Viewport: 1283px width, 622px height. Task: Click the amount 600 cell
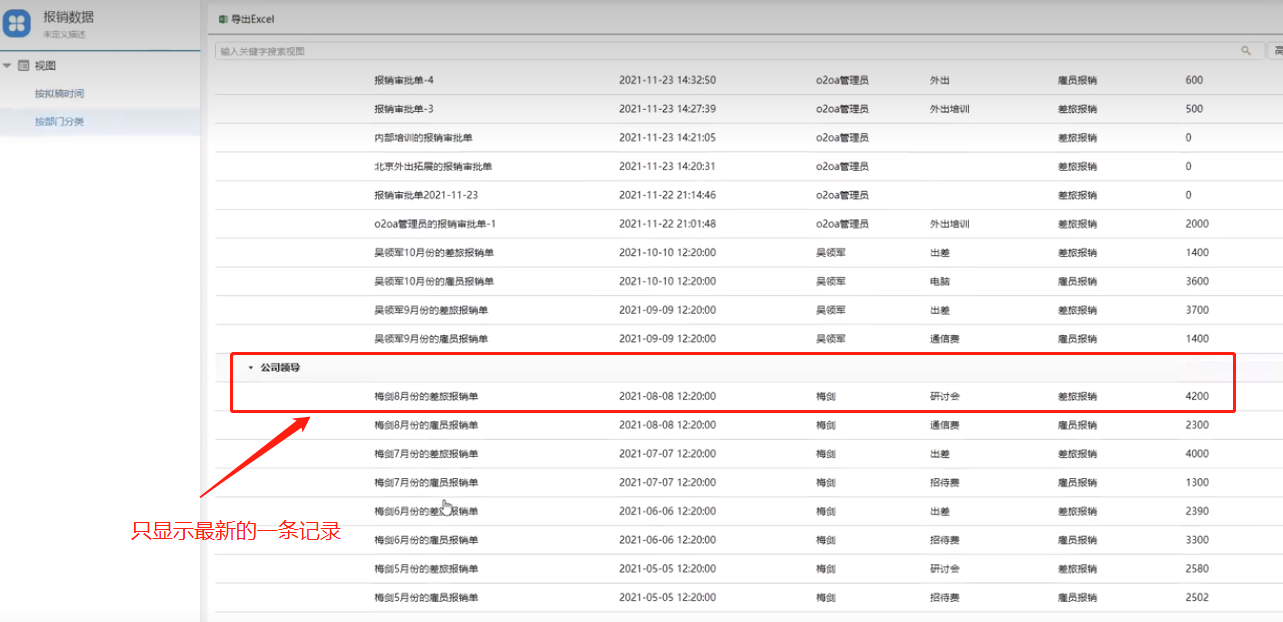tap(1194, 80)
